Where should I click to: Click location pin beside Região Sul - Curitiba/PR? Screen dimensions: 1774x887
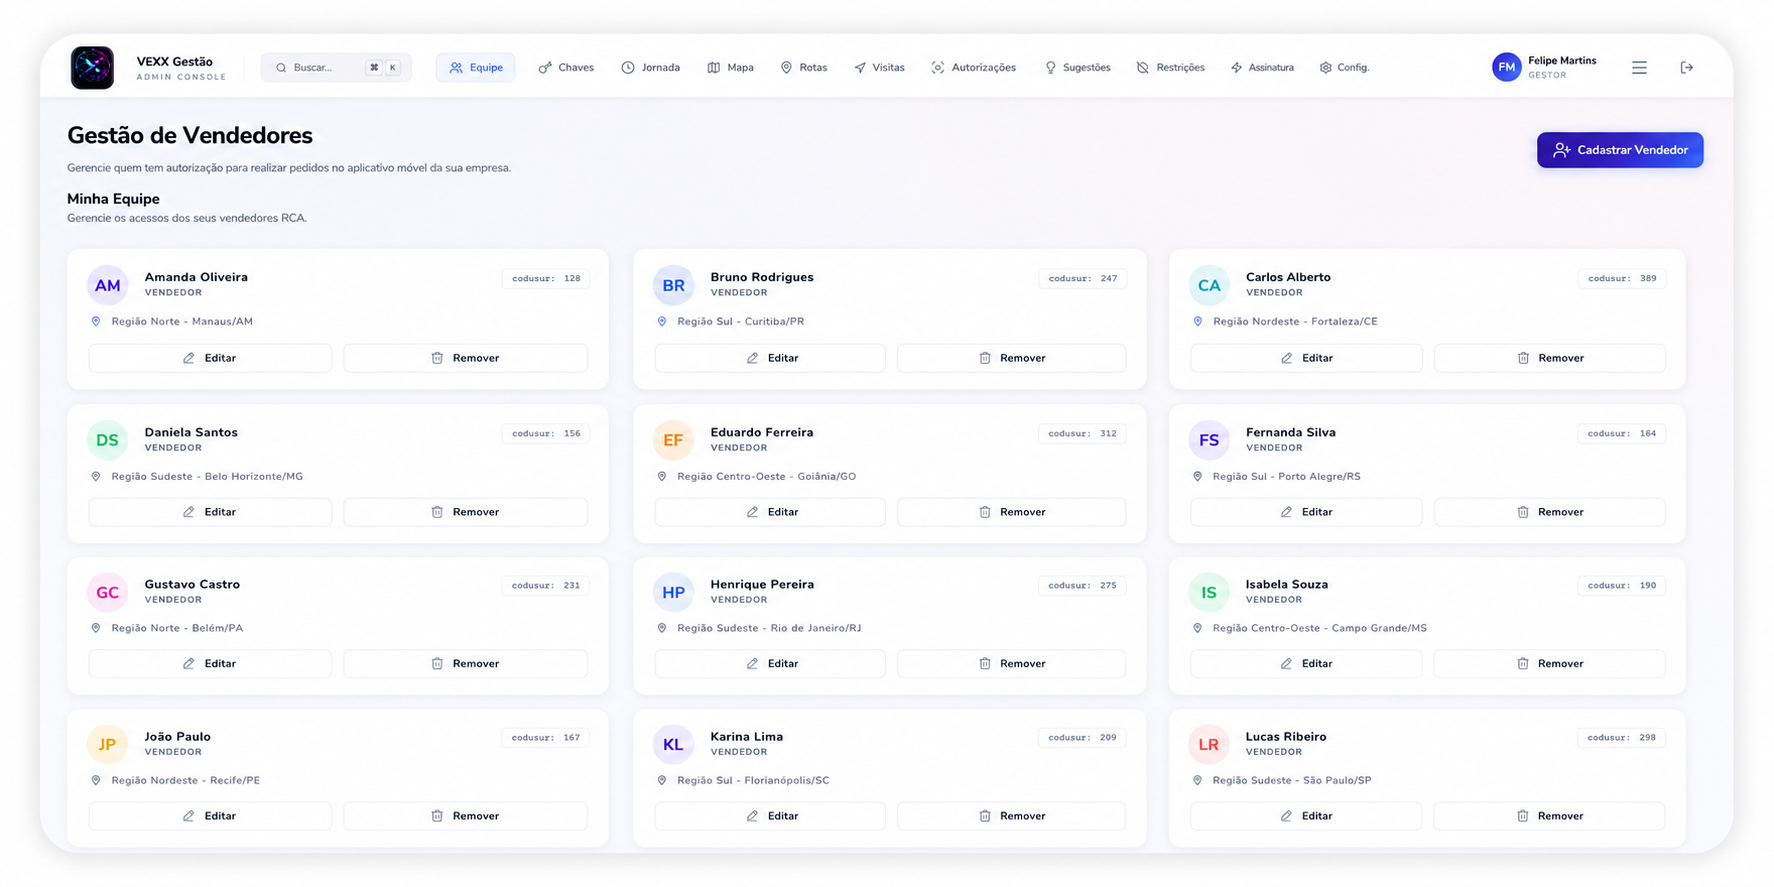662,322
